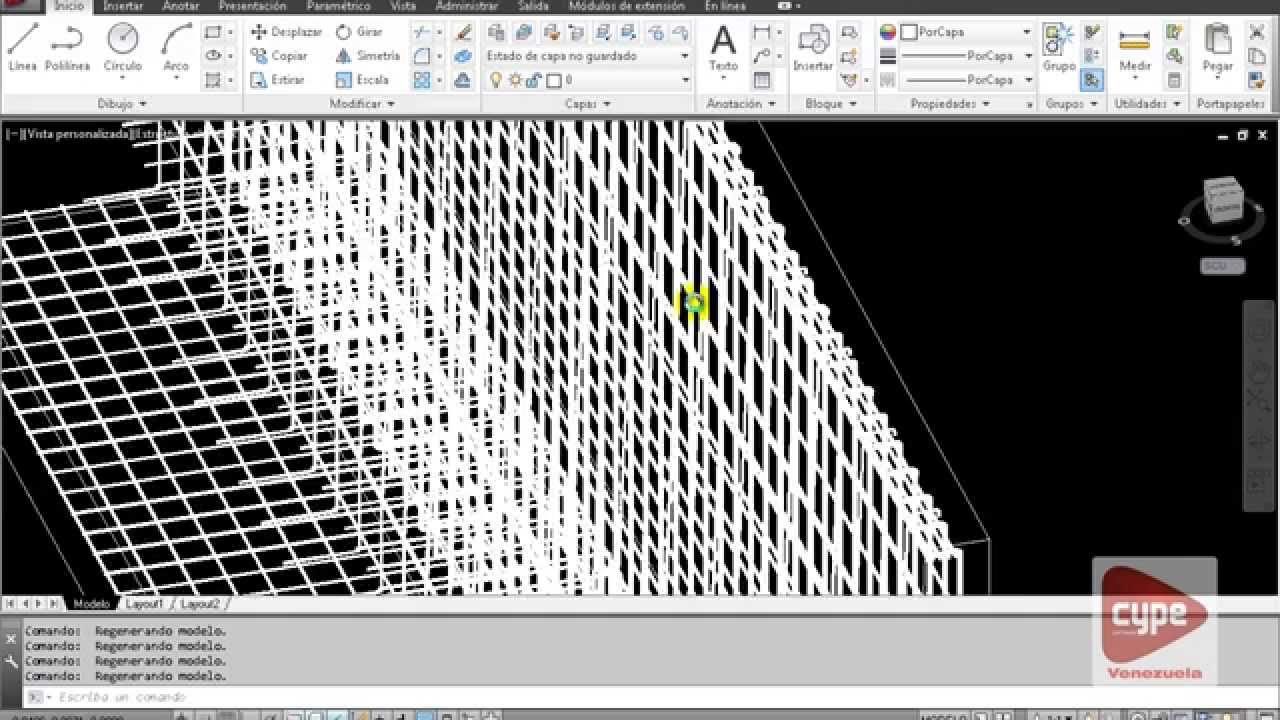Open the linetype PorCapa dropdown

coord(966,80)
